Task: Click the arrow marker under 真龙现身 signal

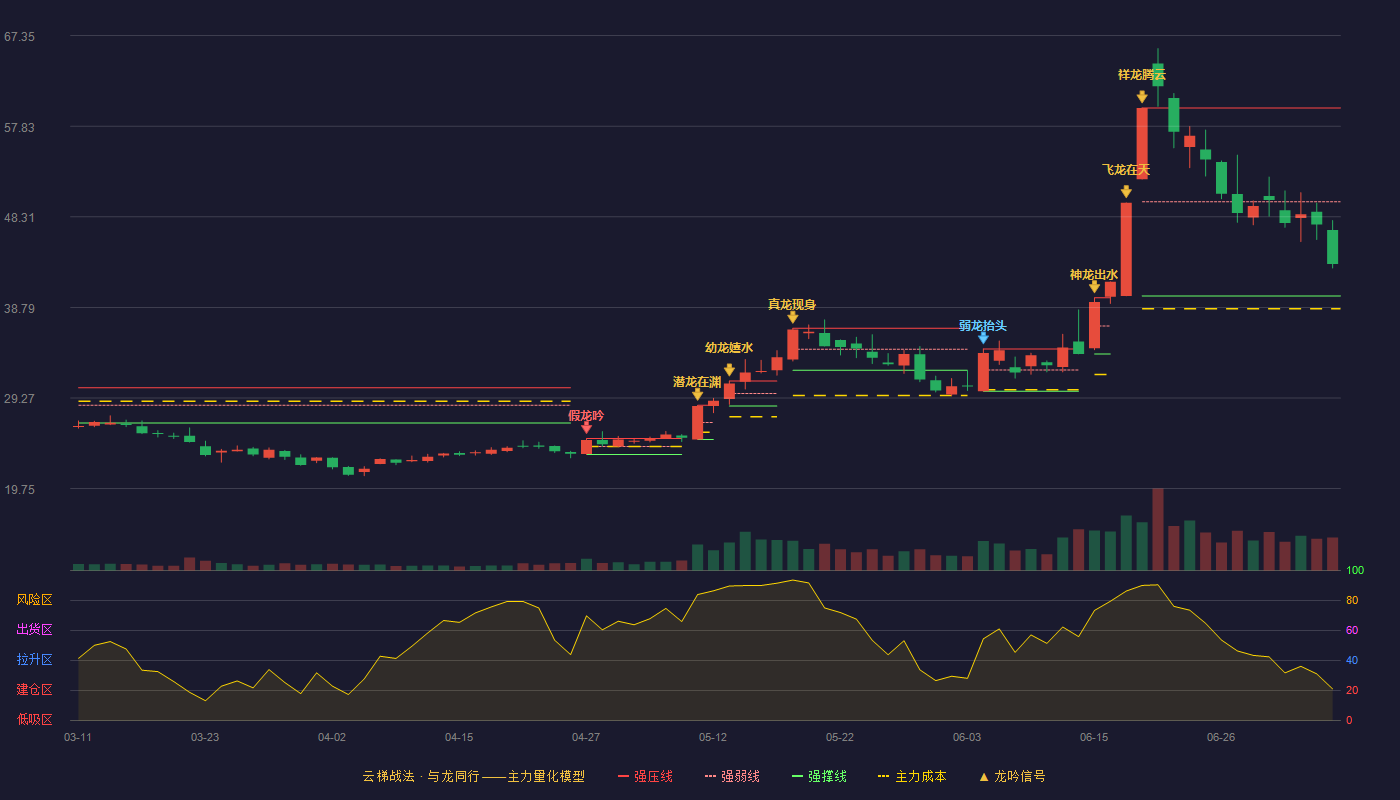Action: tap(793, 317)
